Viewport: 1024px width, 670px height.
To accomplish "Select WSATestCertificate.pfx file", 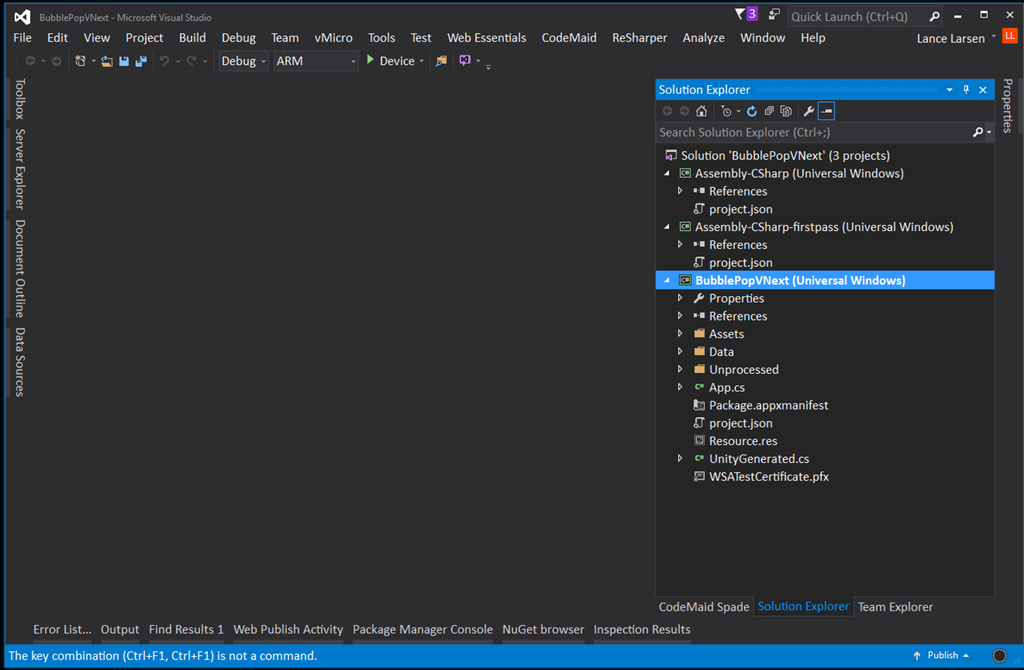I will click(x=769, y=477).
